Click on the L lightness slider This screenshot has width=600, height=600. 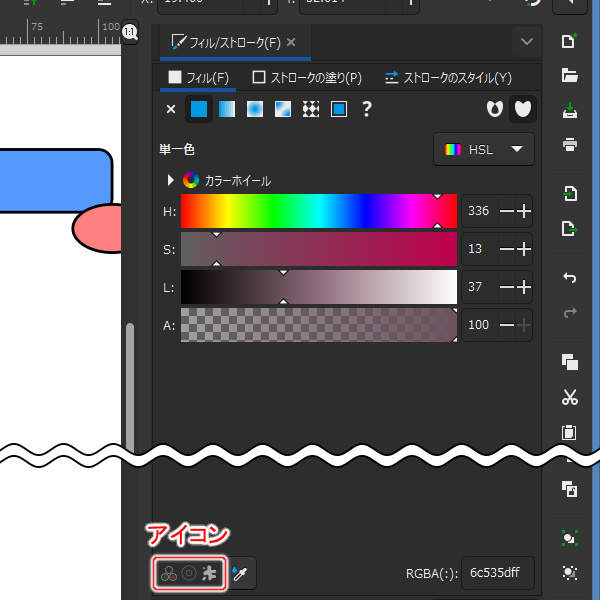[x=319, y=287]
